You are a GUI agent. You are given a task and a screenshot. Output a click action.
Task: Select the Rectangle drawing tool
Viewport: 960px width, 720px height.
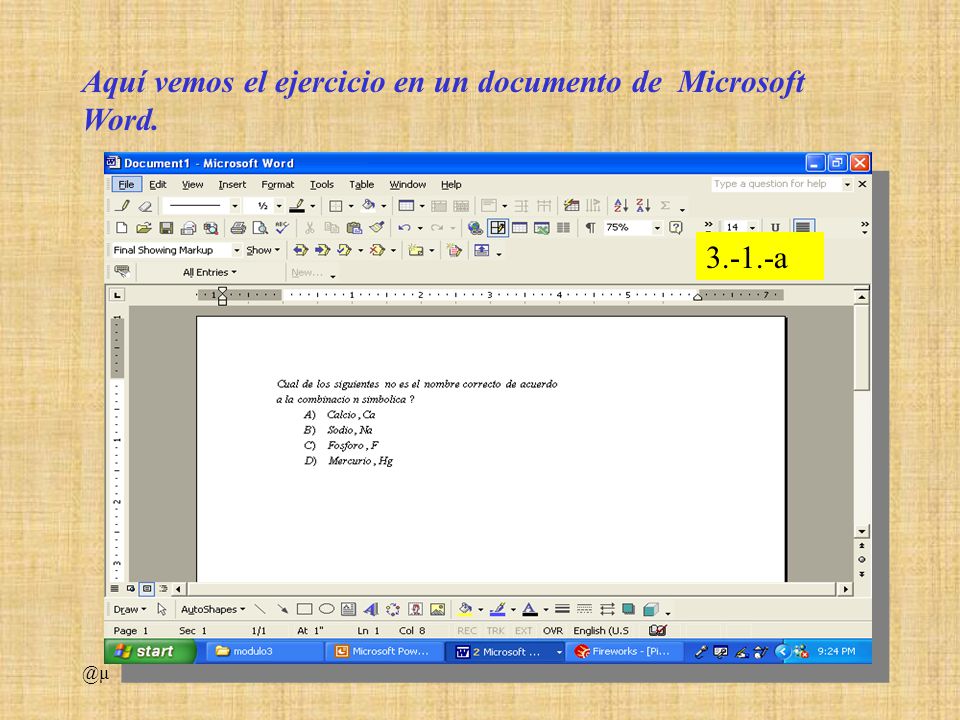coord(304,609)
